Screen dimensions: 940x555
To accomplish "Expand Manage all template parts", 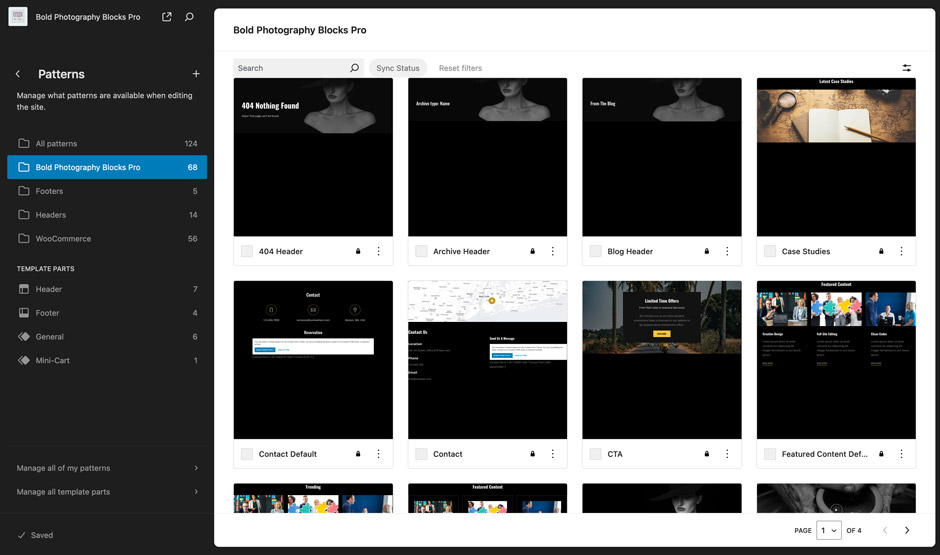I will click(x=107, y=492).
